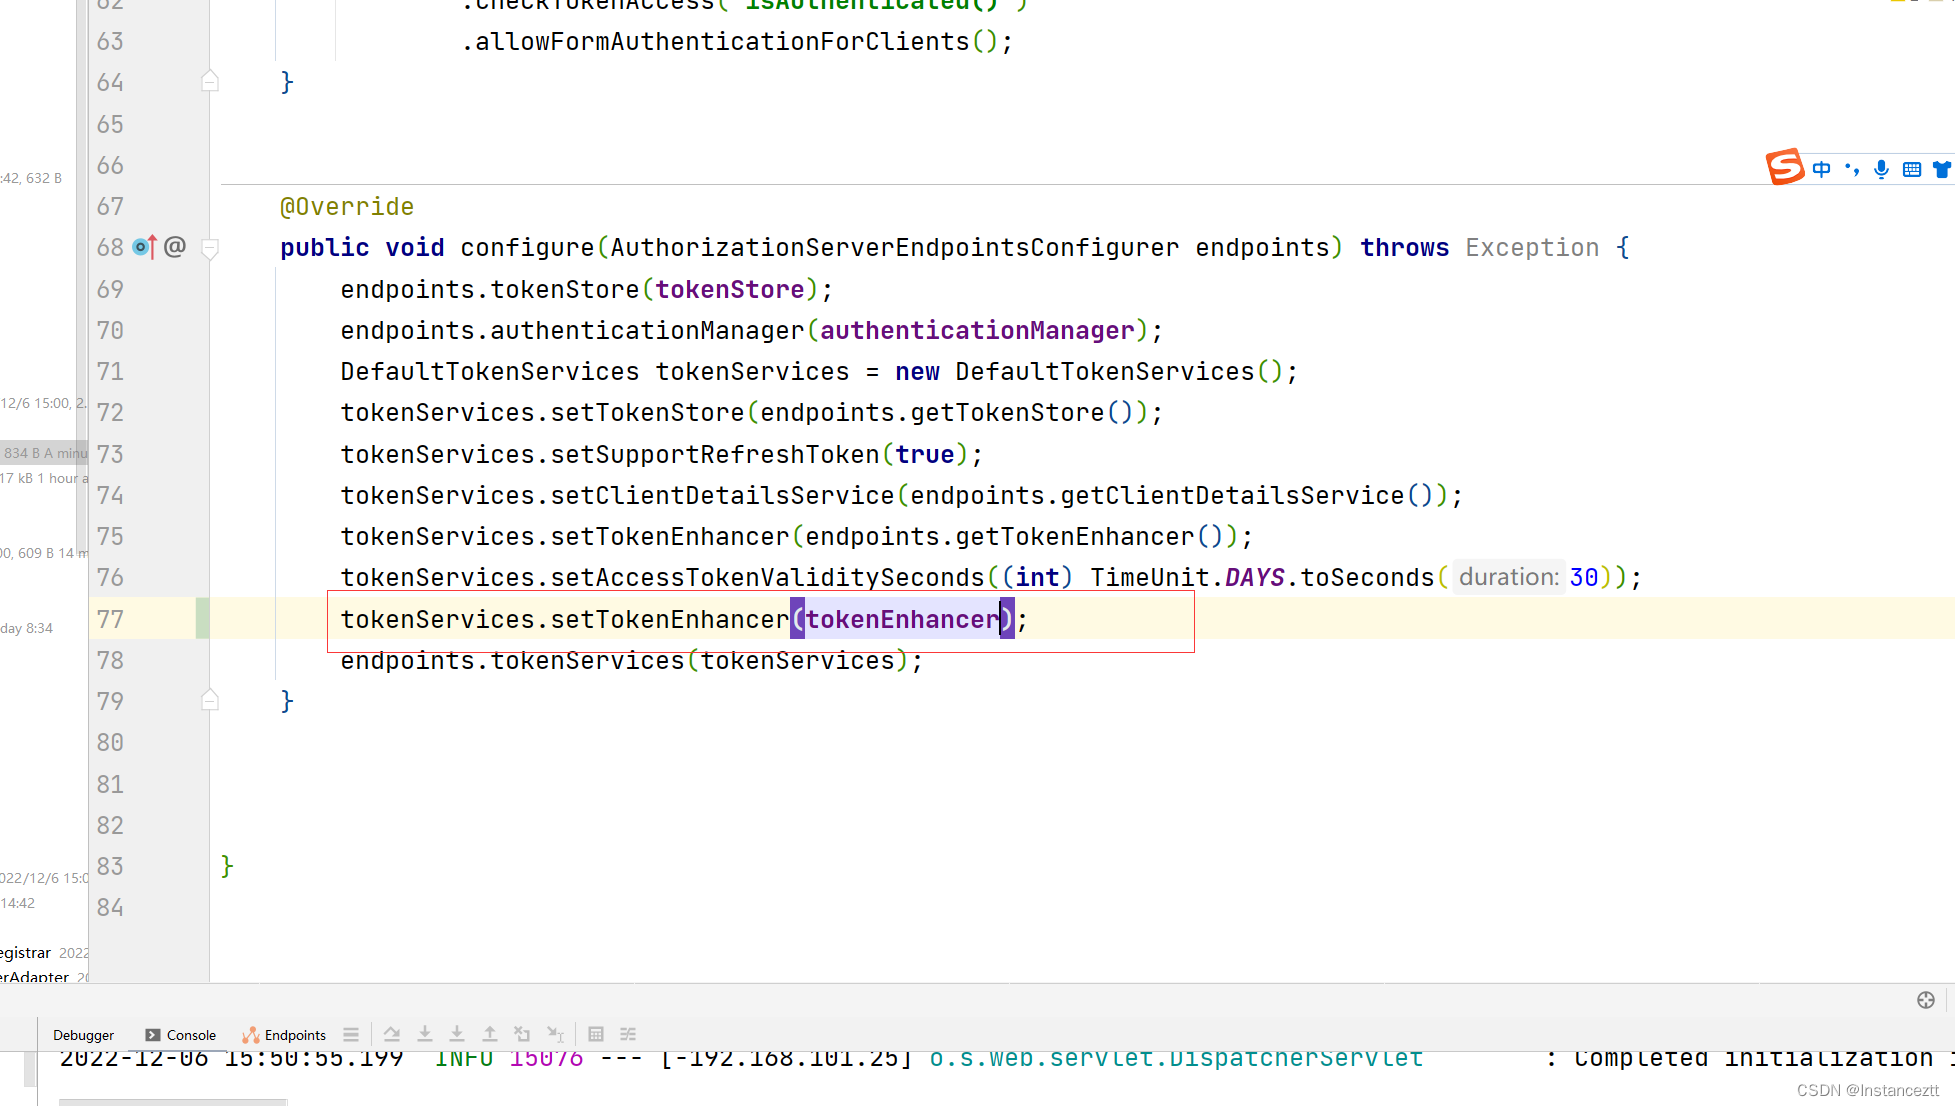1955x1106 pixels.
Task: Click the Step Over debugger icon
Action: (x=392, y=1035)
